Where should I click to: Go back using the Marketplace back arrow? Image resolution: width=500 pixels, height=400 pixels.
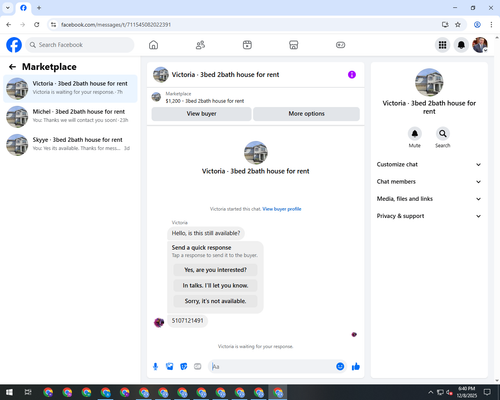[12, 67]
